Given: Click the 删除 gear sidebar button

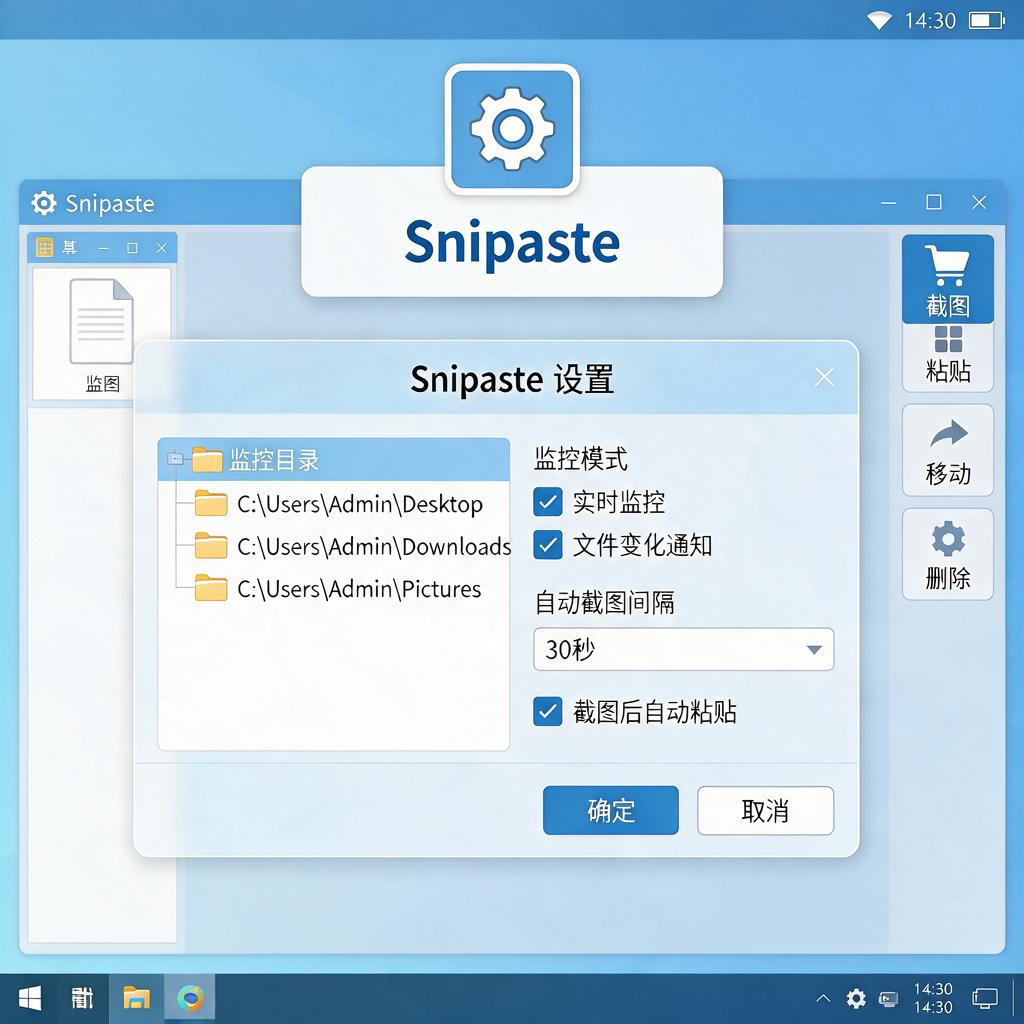Looking at the screenshot, I should (x=948, y=554).
